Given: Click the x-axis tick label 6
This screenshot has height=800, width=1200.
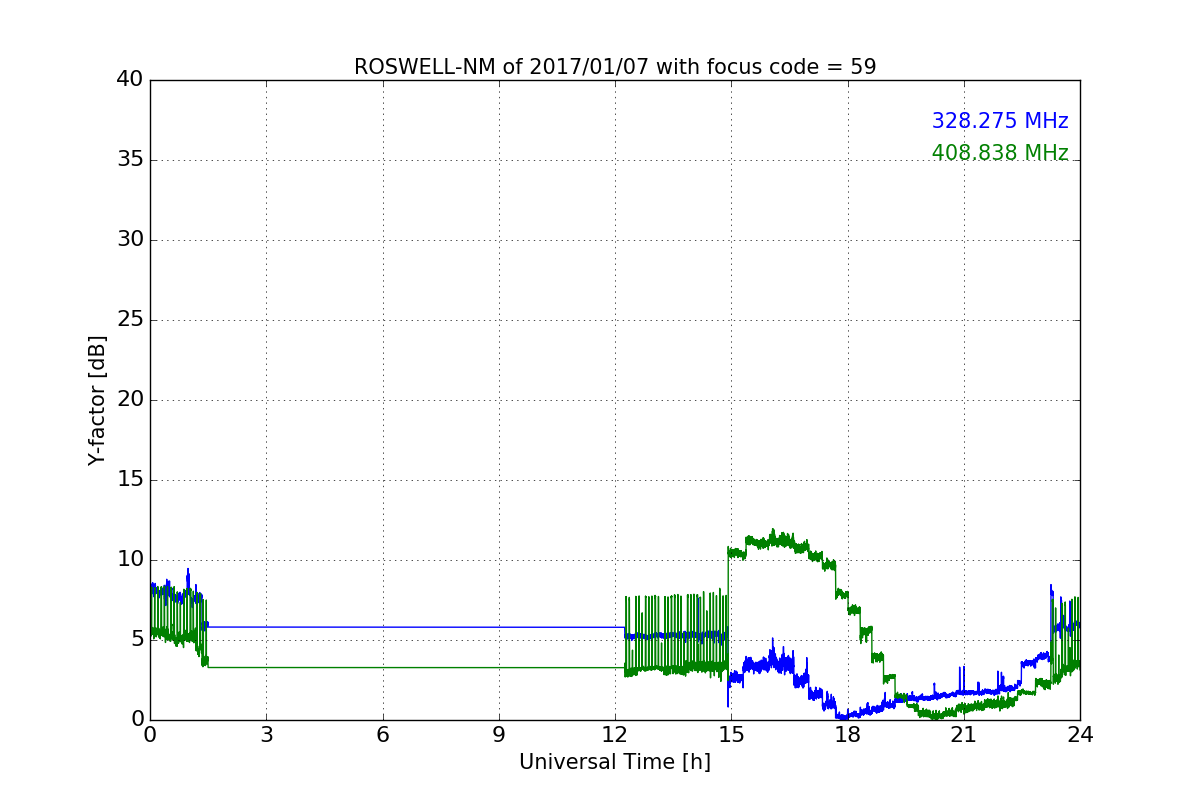Looking at the screenshot, I should point(382,735).
